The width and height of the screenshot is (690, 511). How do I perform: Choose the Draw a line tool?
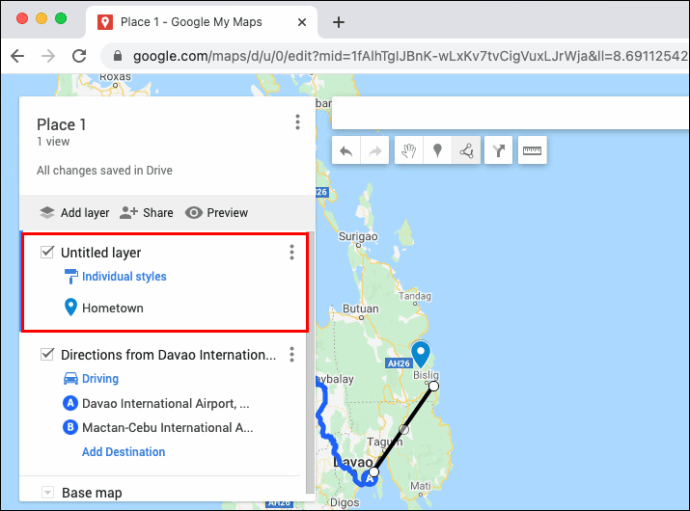pyautogui.click(x=466, y=151)
